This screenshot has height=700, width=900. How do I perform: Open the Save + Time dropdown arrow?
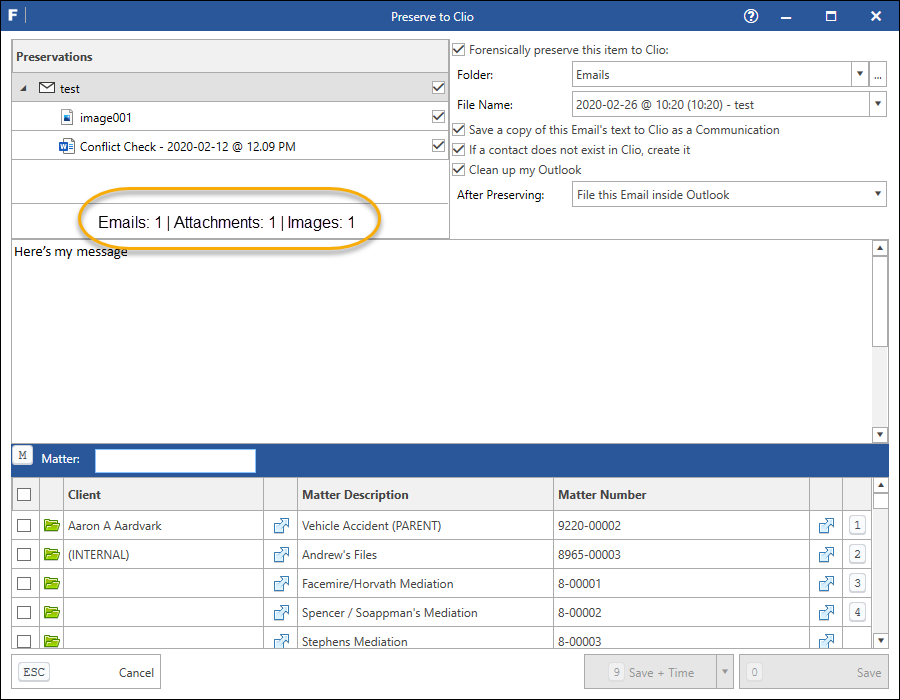pos(725,671)
